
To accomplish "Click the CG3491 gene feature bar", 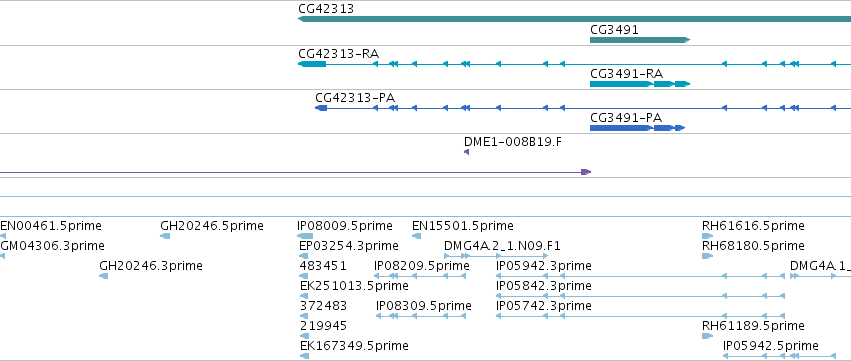I will pos(640,40).
